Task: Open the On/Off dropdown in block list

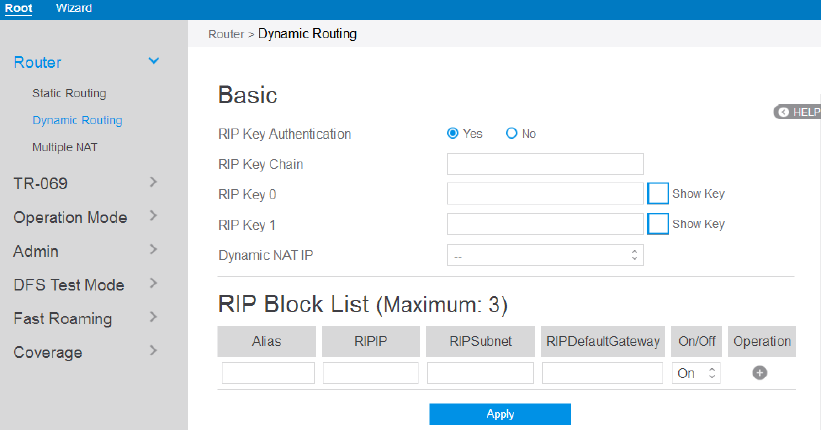Action: [697, 373]
